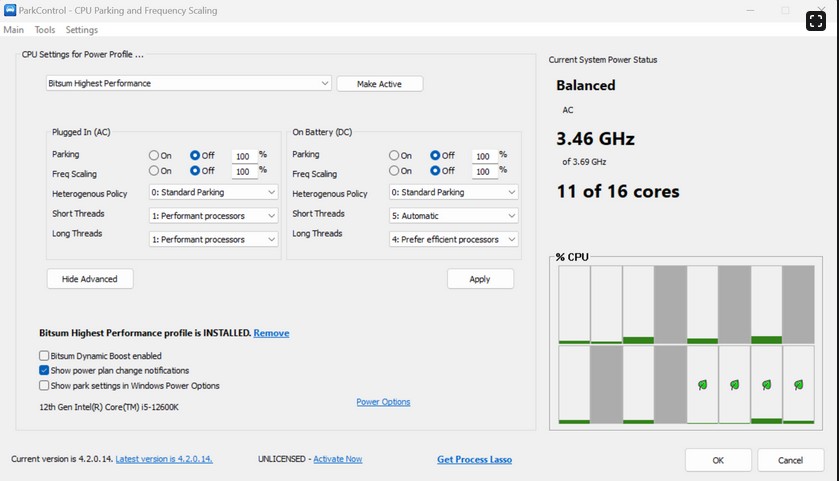Turn on Parking for Plugged In (AC)
Viewport: 839px width, 481px height.
[154, 155]
